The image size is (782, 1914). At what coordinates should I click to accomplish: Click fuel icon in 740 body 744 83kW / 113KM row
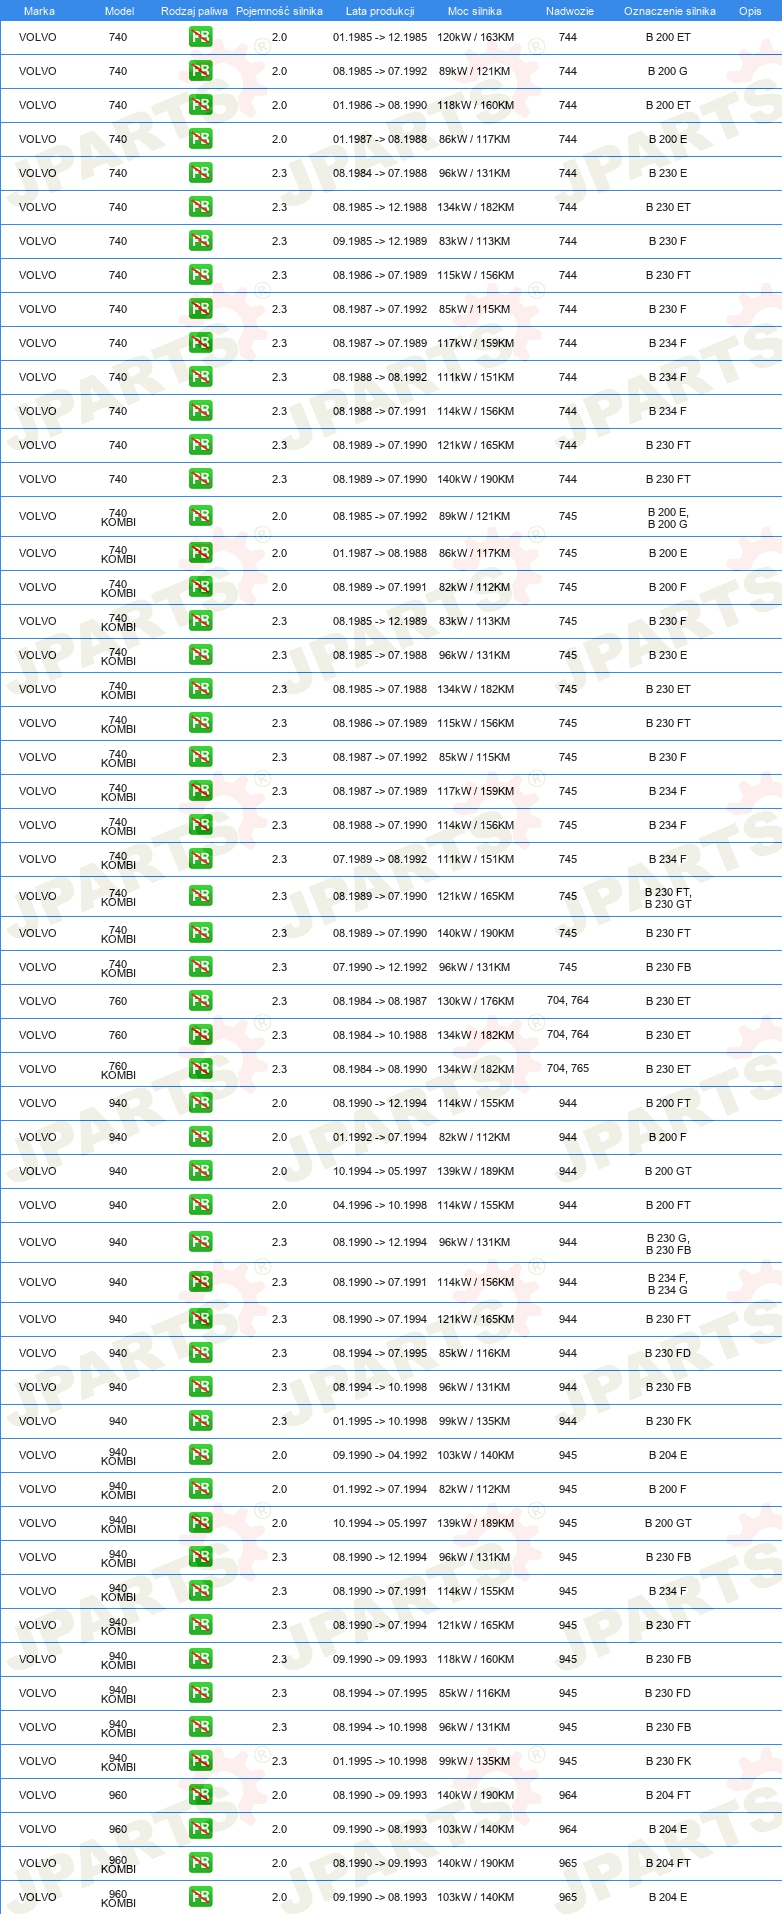pos(200,241)
